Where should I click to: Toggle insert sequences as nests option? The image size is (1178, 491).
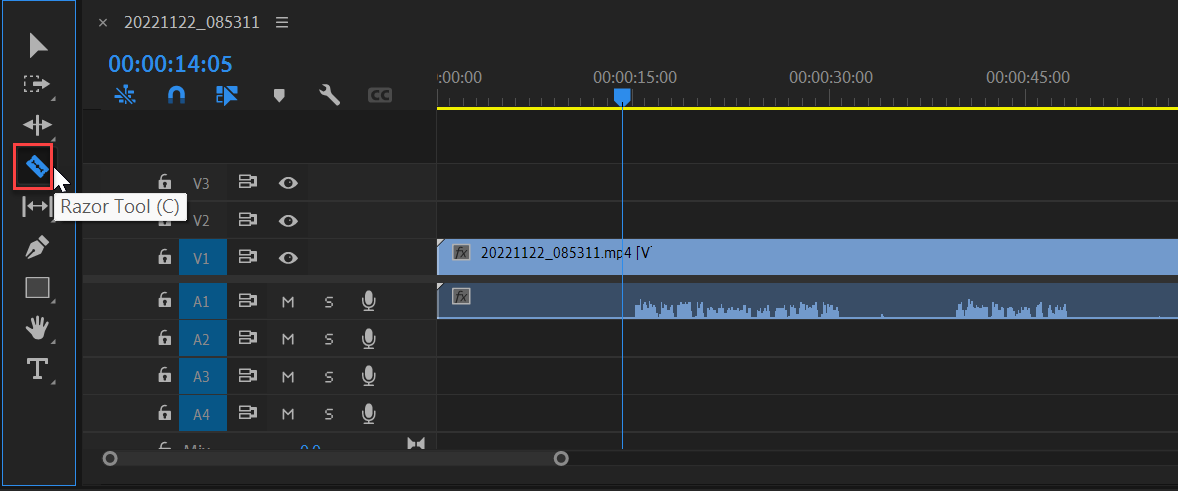[125, 95]
